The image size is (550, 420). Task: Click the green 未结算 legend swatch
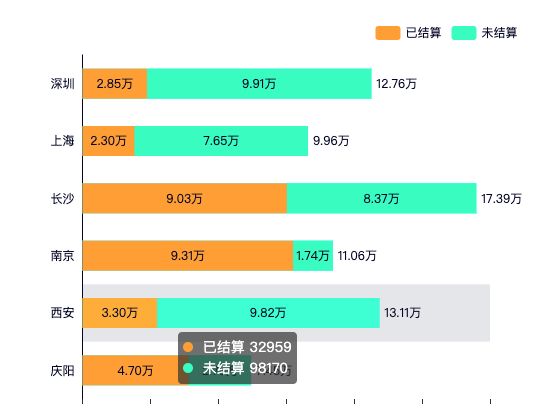tap(464, 33)
